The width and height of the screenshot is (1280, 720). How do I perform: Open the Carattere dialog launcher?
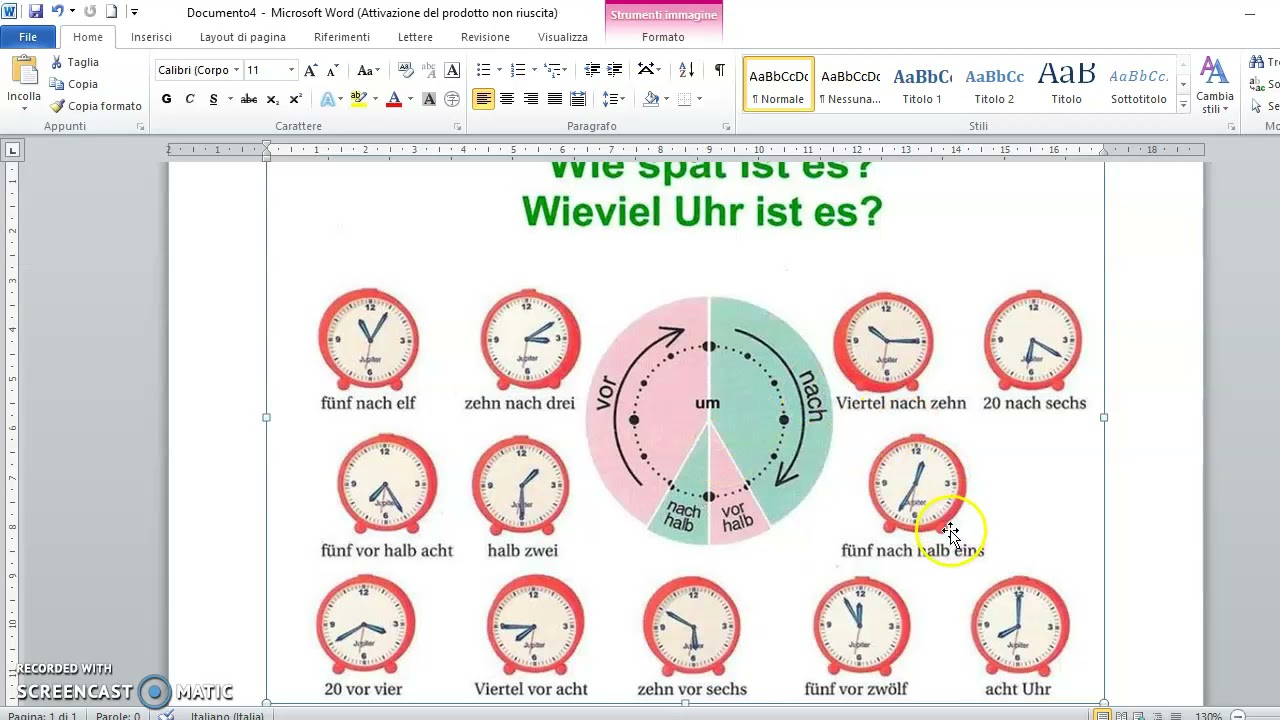(457, 127)
